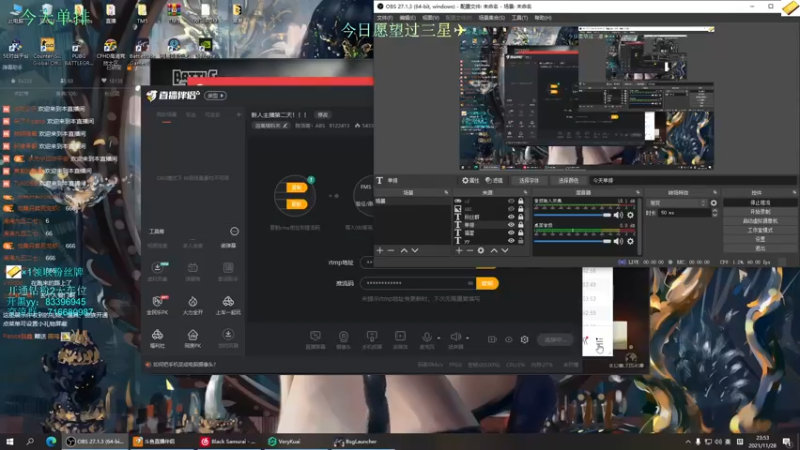Open settings gear for 桌面音频 channel

(x=631, y=241)
